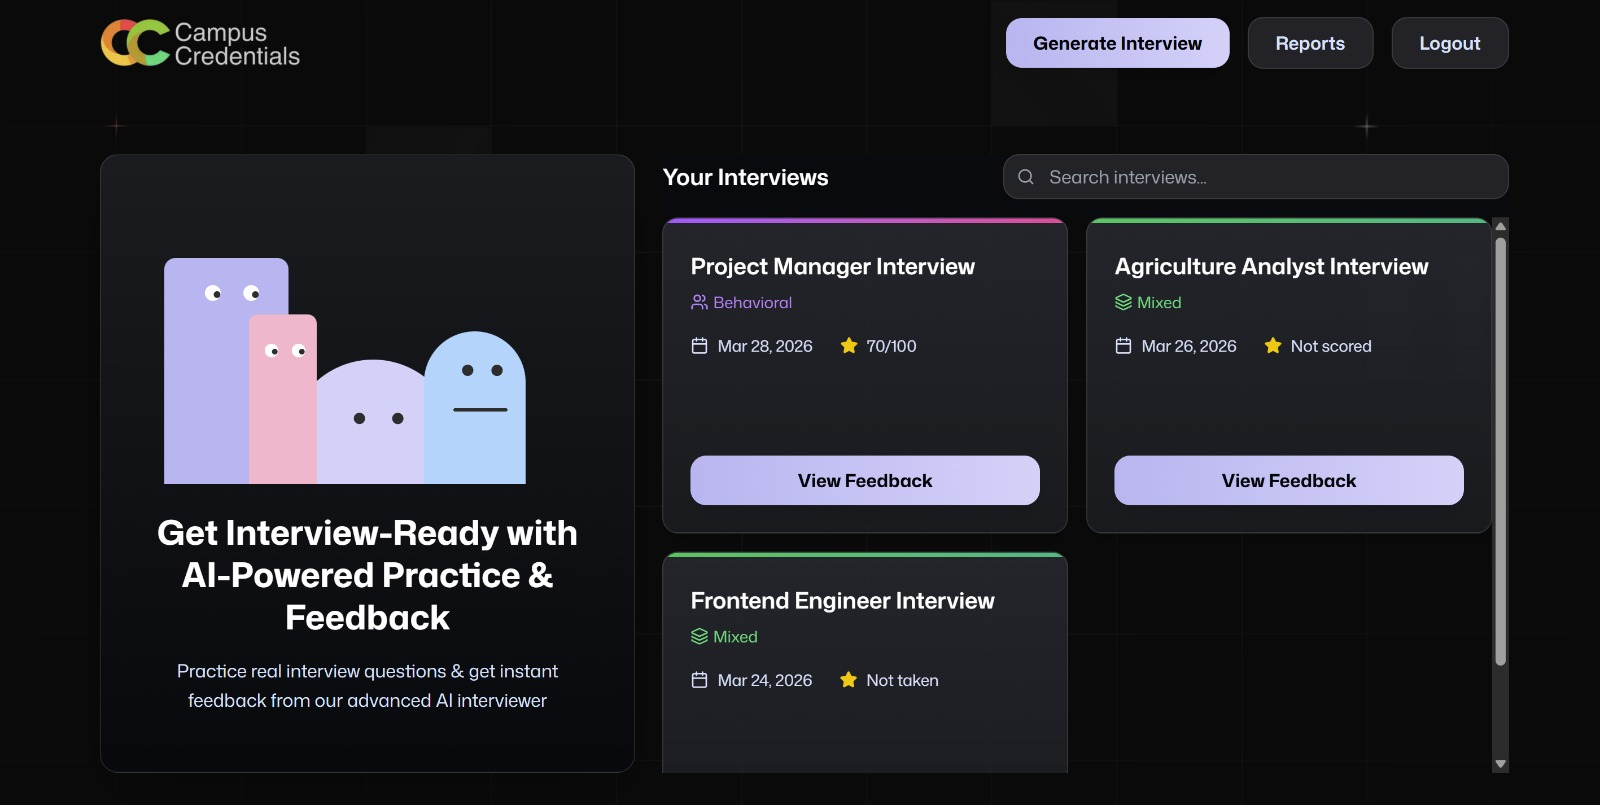The image size is (1600, 805).
Task: Log out using the Logout button
Action: click(x=1449, y=43)
